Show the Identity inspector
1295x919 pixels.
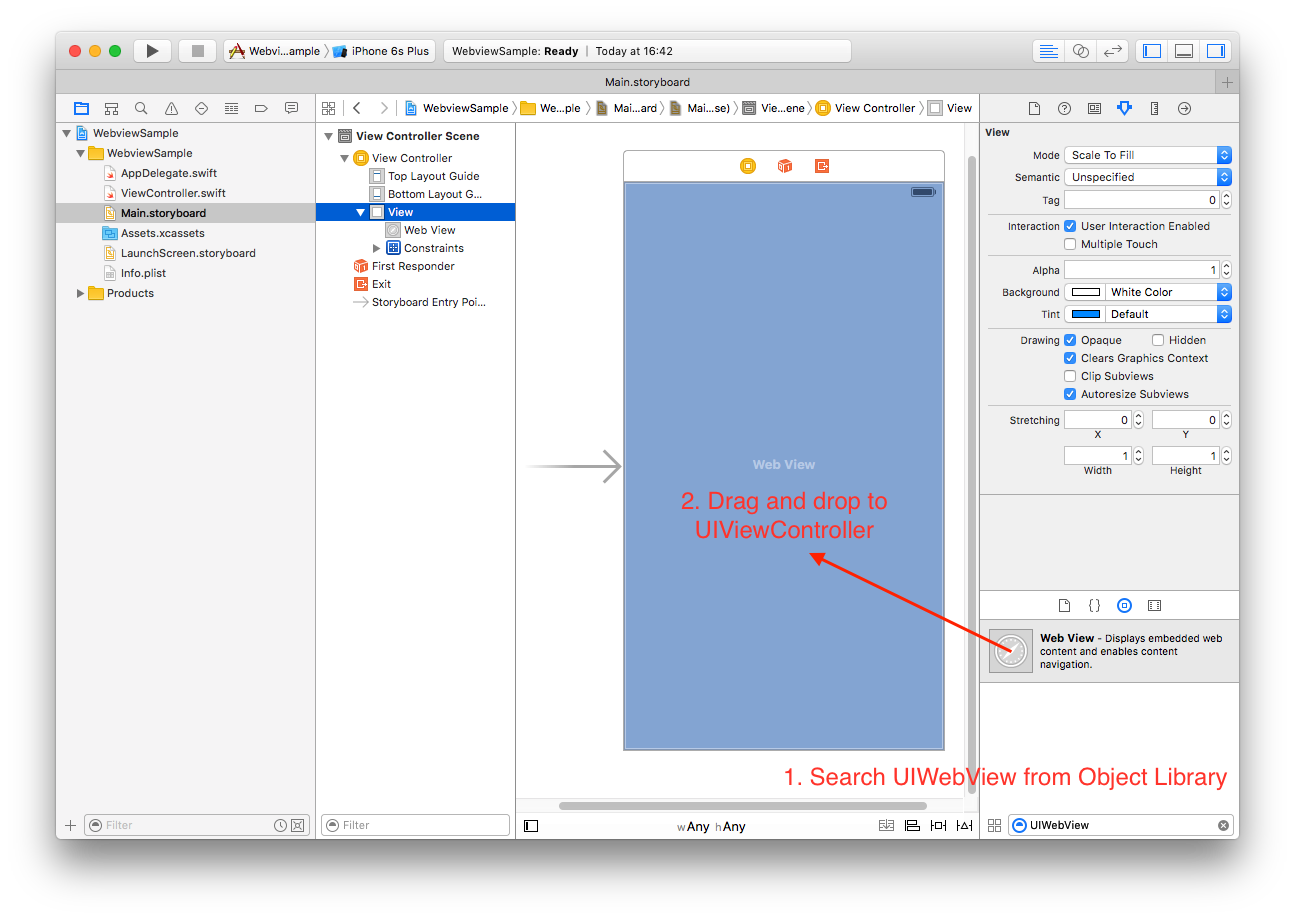pos(1095,108)
